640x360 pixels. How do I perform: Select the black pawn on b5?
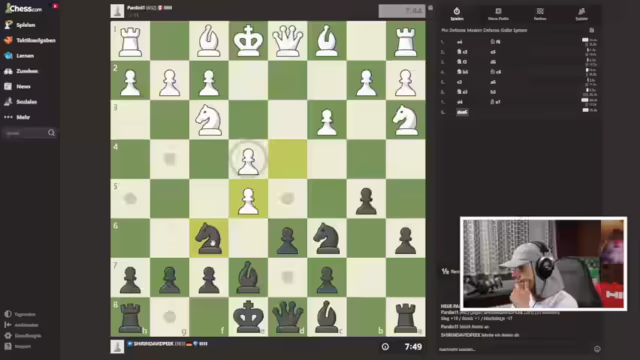point(366,199)
